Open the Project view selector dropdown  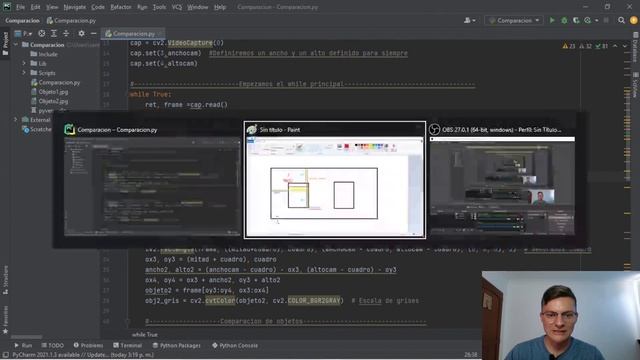point(23,33)
